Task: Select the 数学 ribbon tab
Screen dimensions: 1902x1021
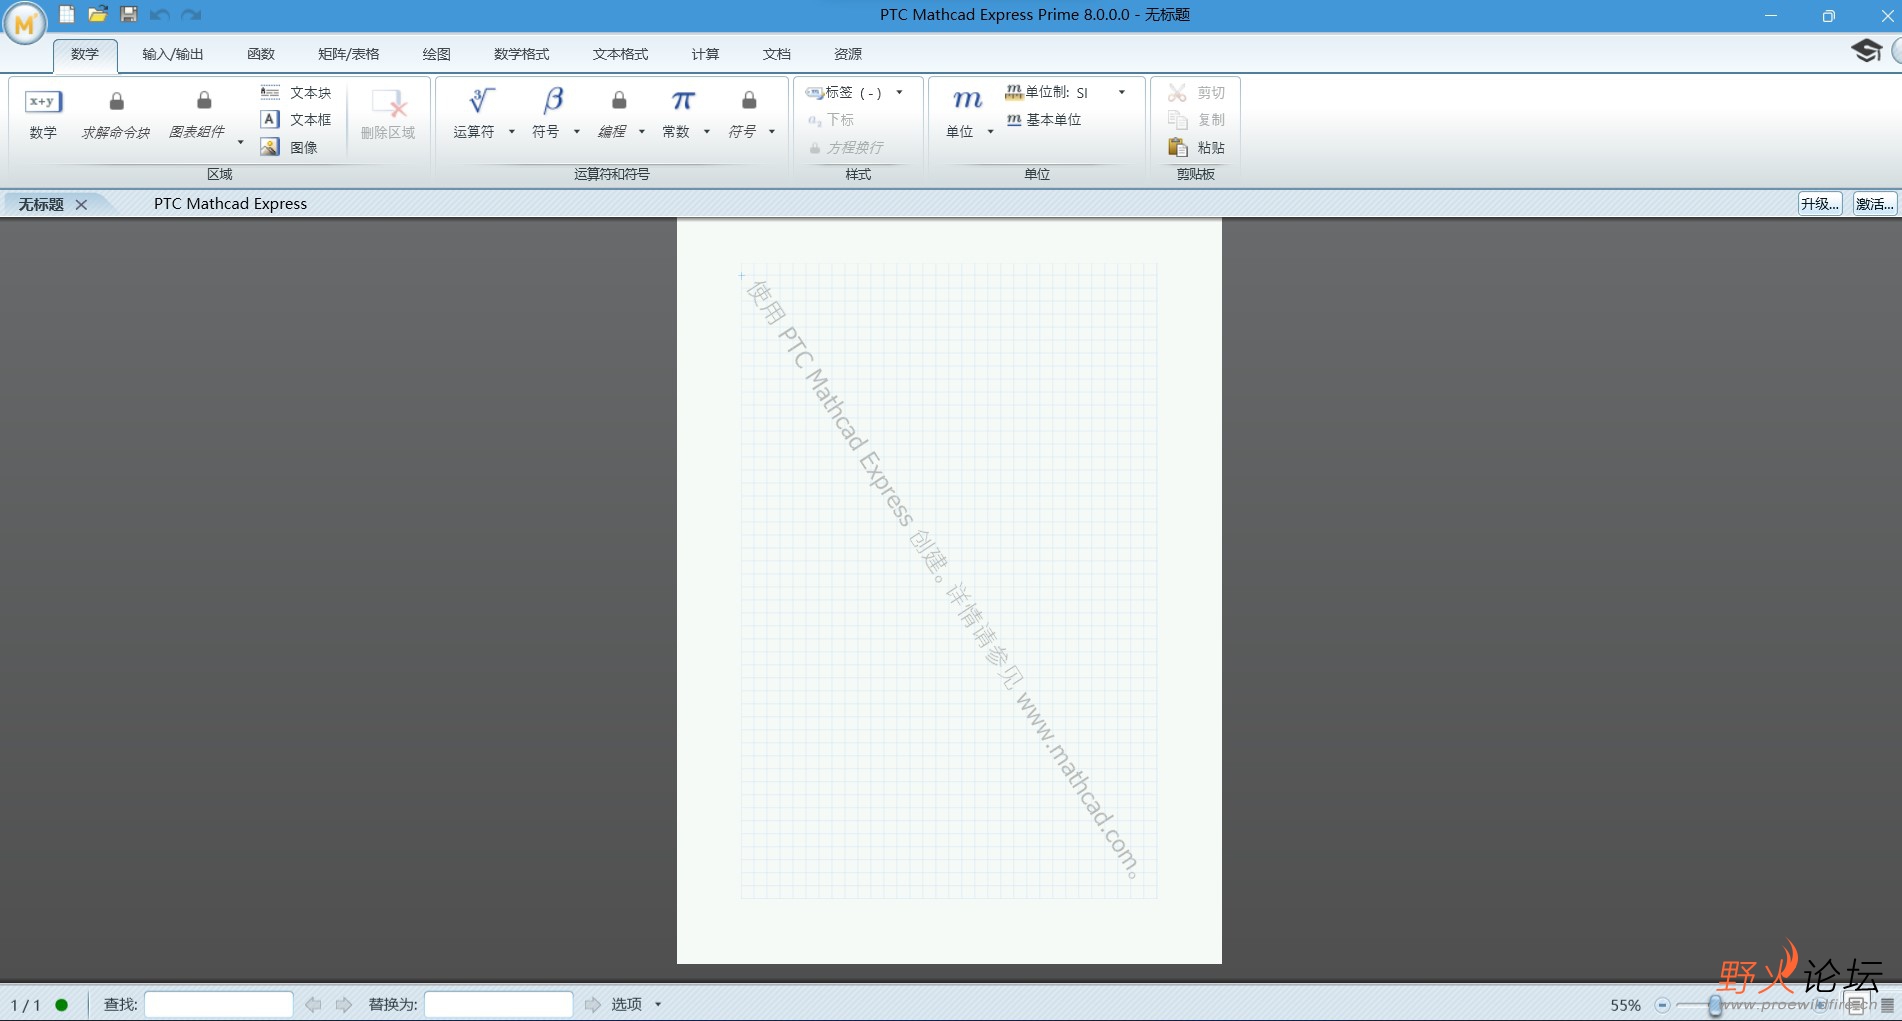Action: [x=85, y=54]
